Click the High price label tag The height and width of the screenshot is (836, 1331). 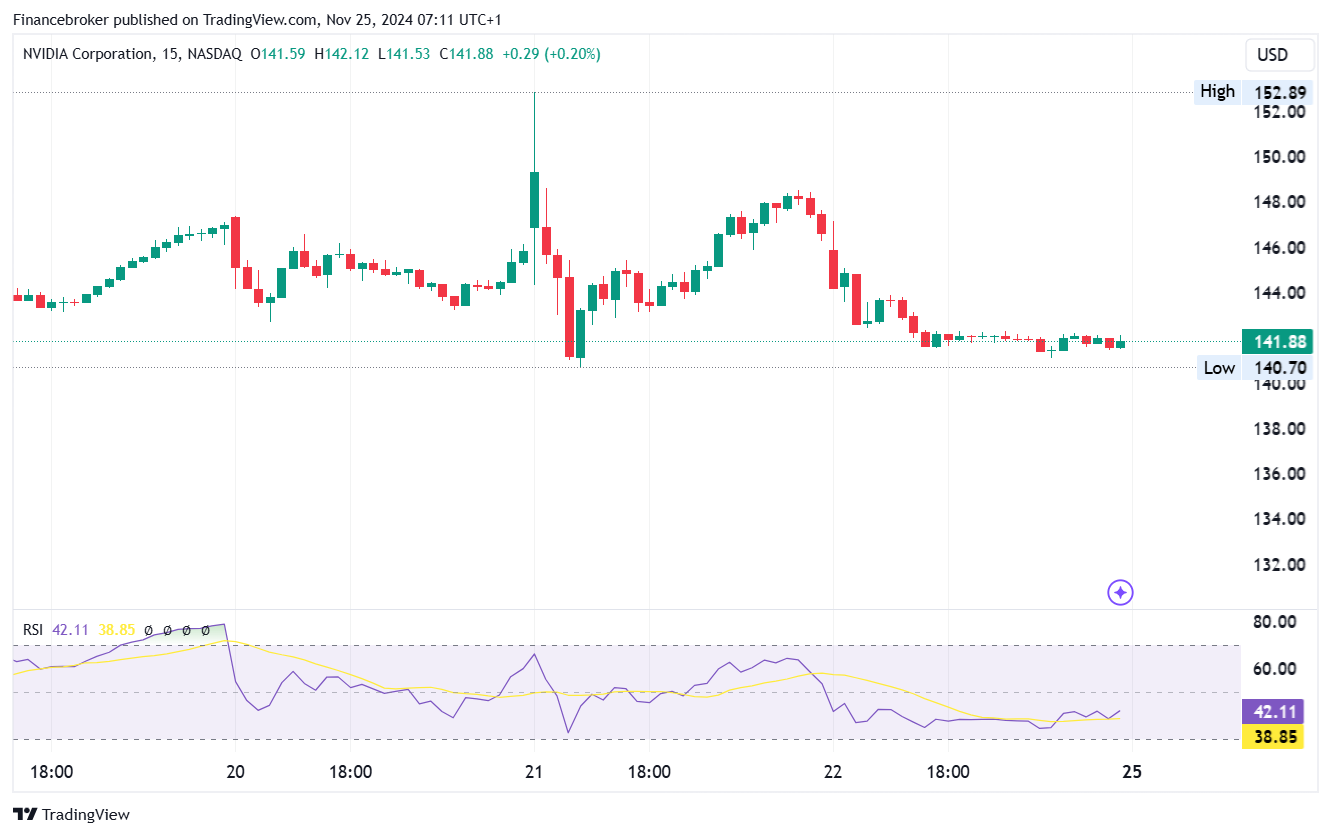pyautogui.click(x=1217, y=91)
